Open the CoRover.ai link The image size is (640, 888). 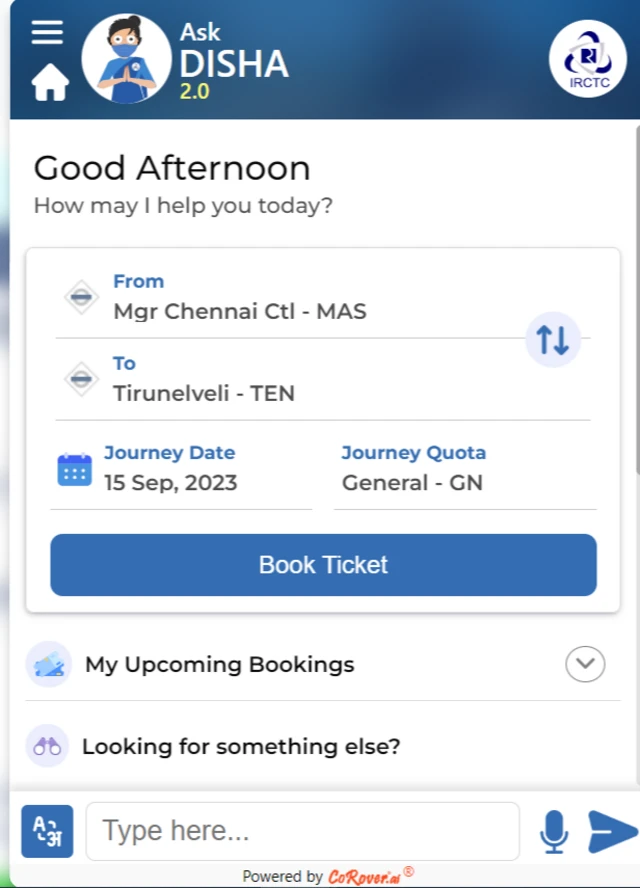tap(364, 877)
